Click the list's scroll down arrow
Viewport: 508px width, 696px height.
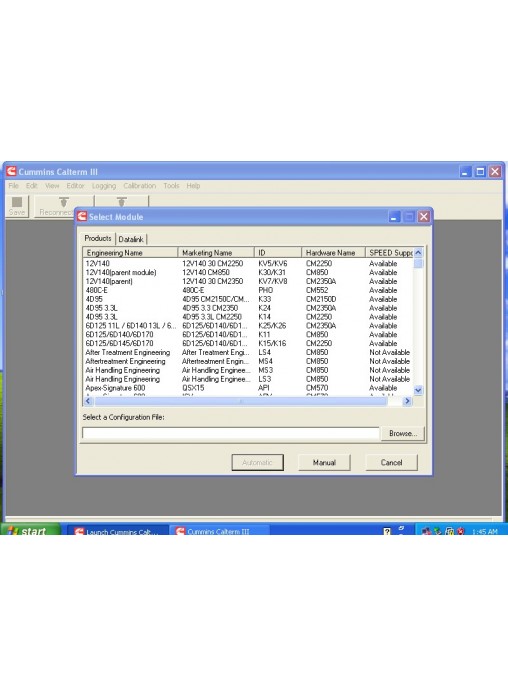(418, 390)
